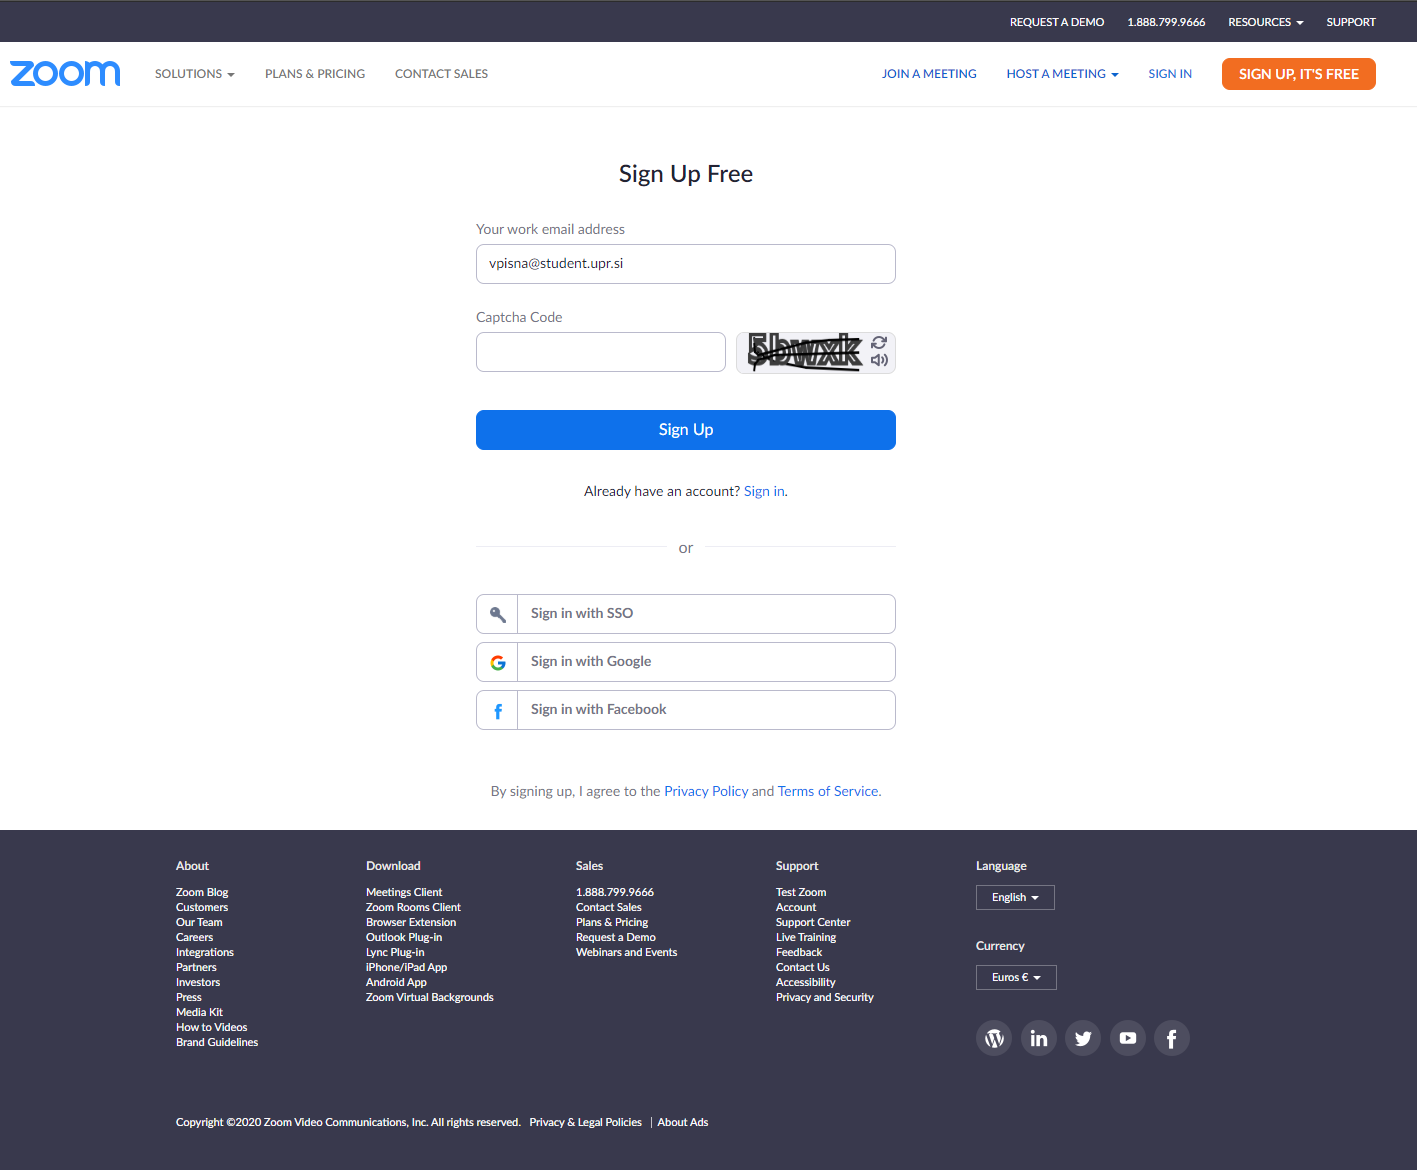Open the How to Videos footer link
Image resolution: width=1417 pixels, height=1170 pixels.
click(x=211, y=1027)
